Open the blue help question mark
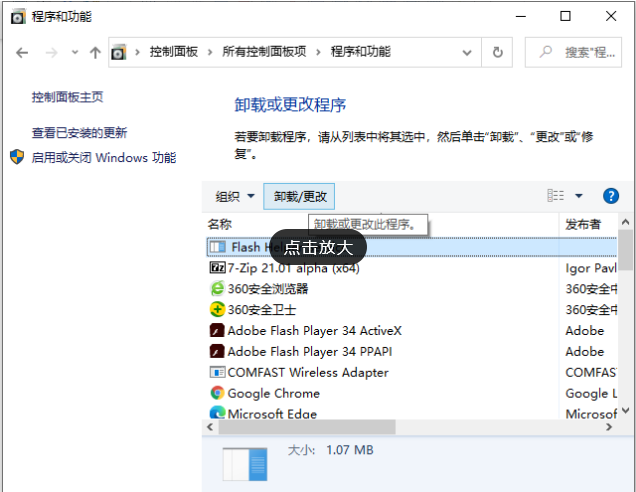636x492 pixels. pos(611,196)
